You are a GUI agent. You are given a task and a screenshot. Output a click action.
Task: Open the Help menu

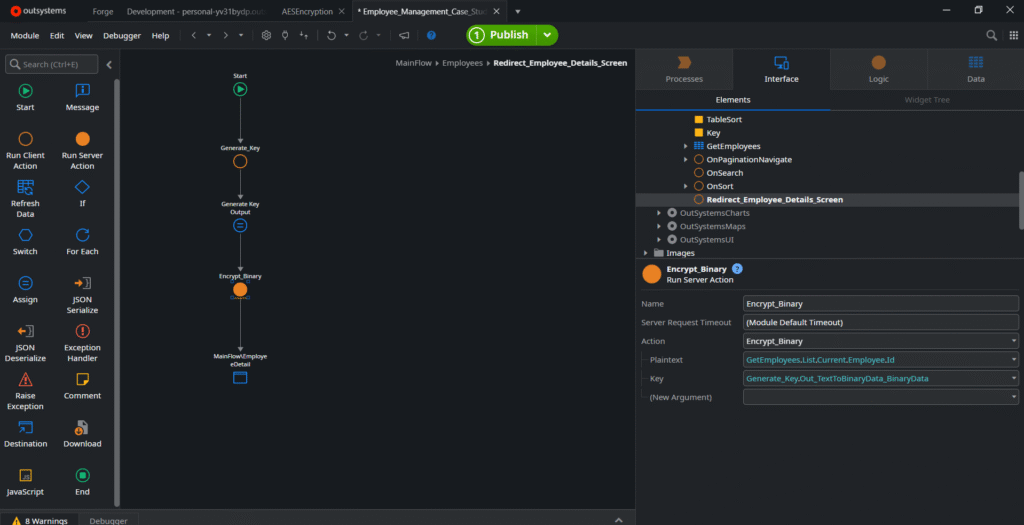tap(161, 36)
